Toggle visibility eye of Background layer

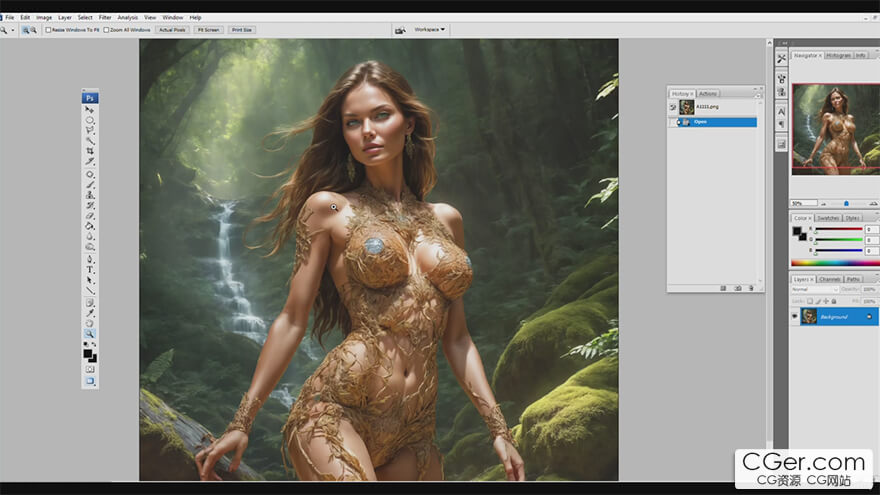[x=794, y=317]
